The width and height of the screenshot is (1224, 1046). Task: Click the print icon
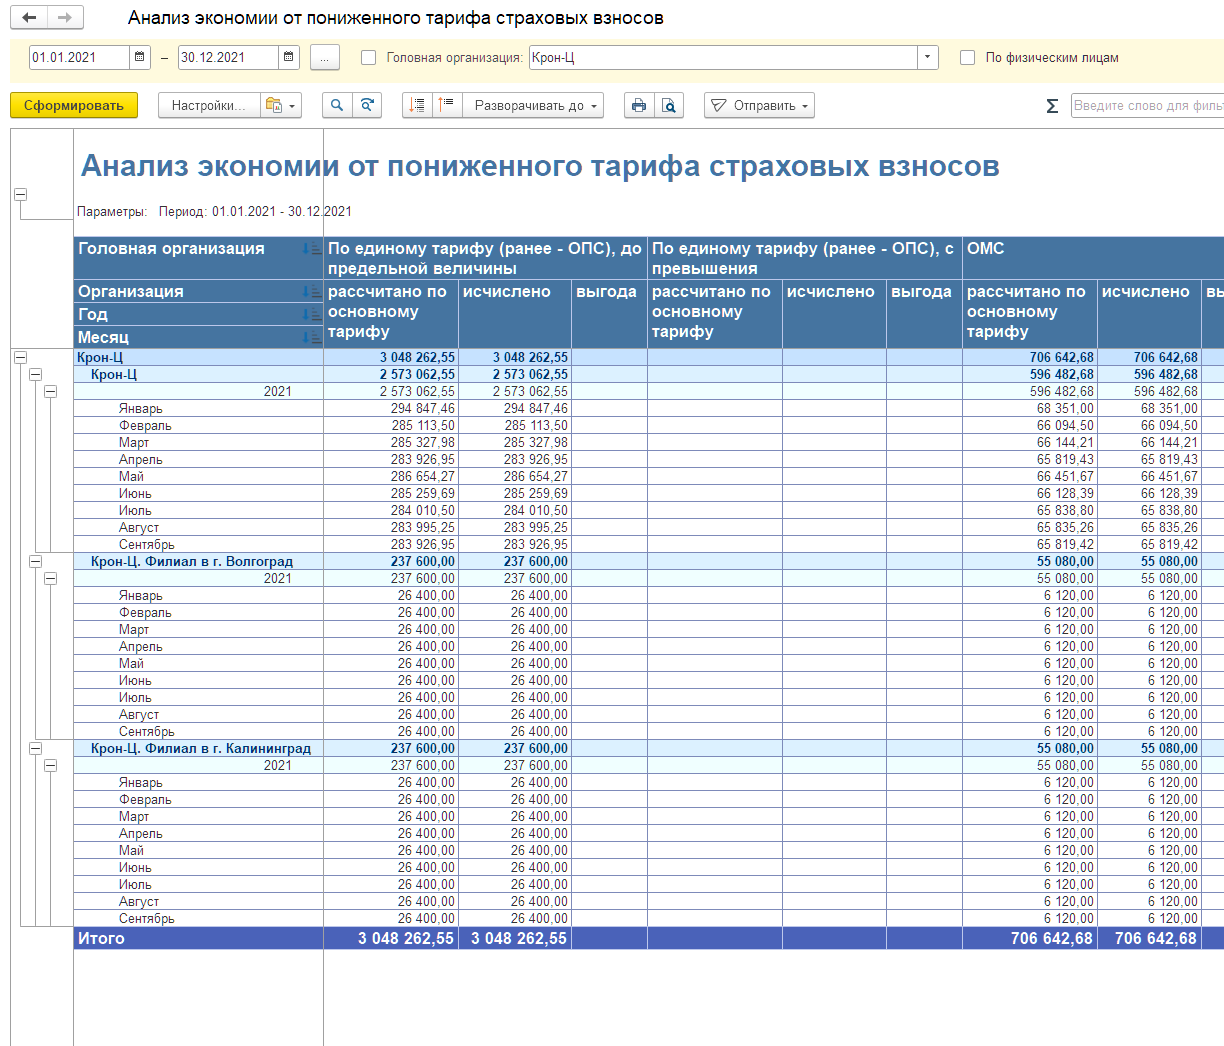pos(639,105)
